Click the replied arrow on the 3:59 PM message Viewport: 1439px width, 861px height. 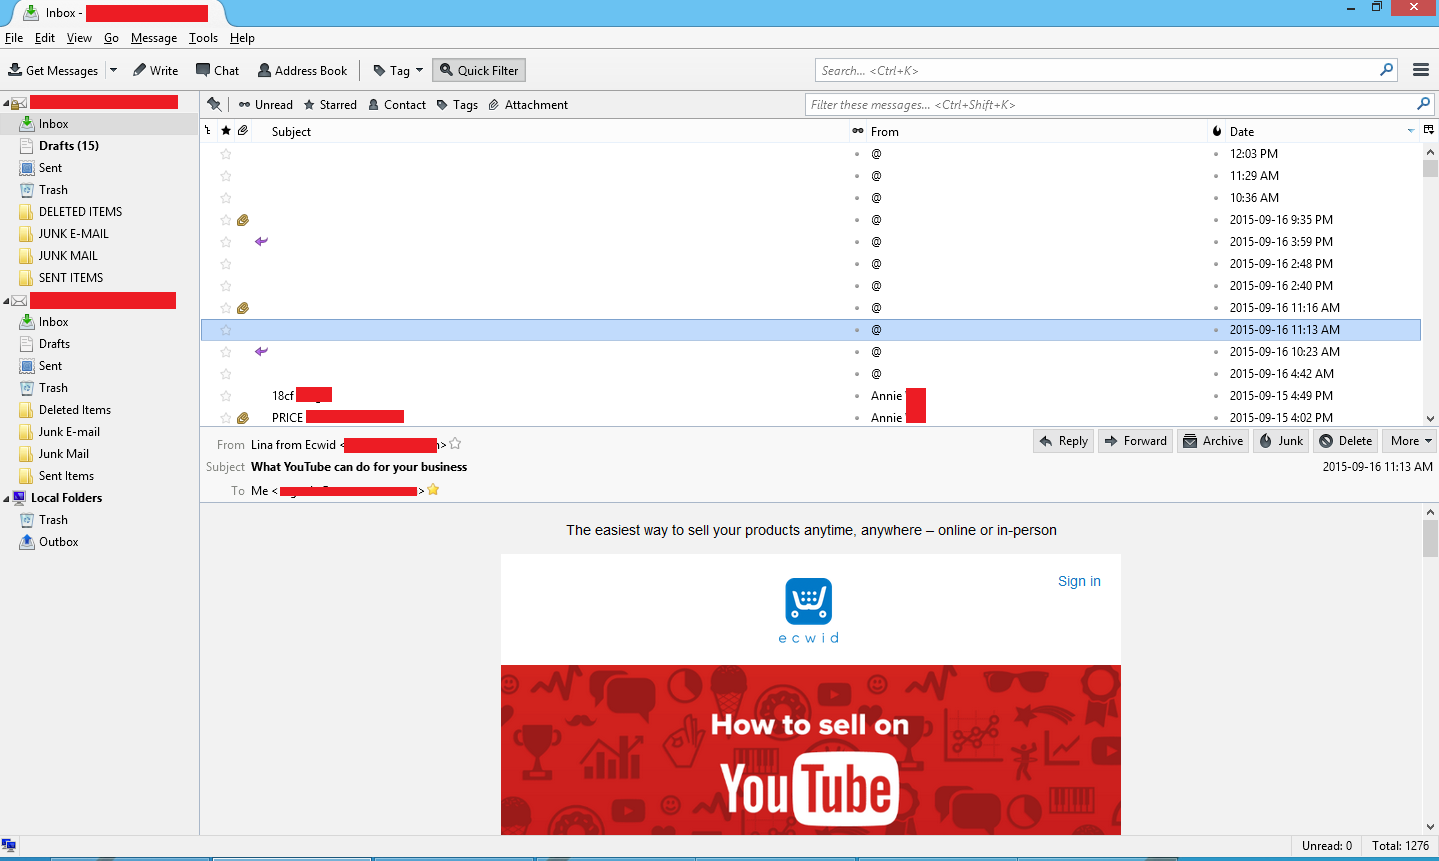pos(261,242)
